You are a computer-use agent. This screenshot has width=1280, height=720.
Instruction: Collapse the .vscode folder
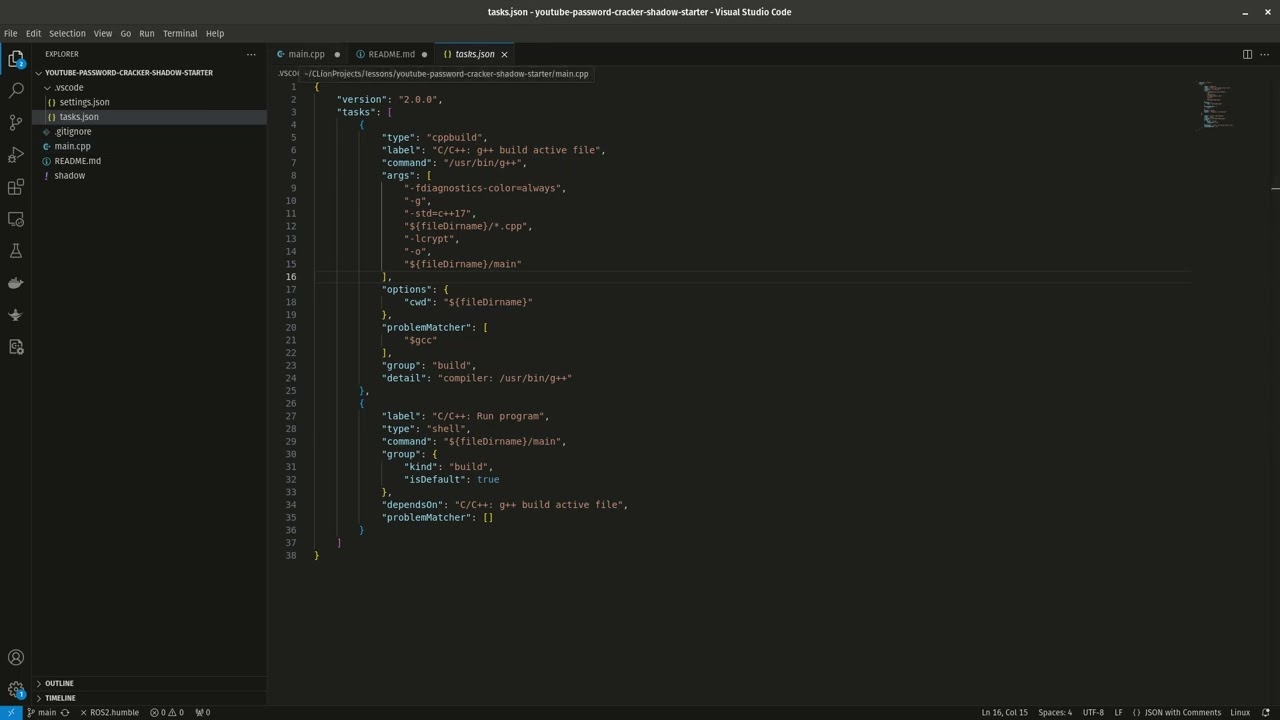(69, 88)
